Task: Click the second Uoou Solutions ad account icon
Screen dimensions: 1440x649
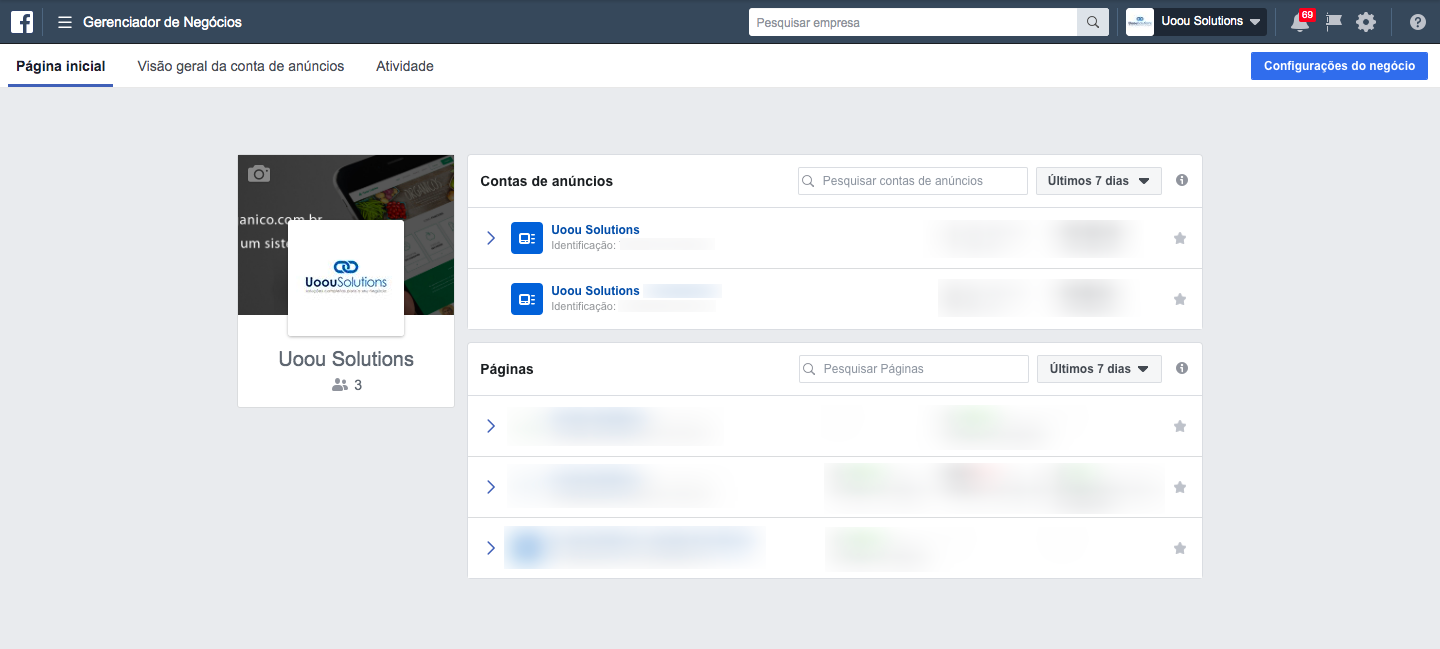Action: coord(527,299)
